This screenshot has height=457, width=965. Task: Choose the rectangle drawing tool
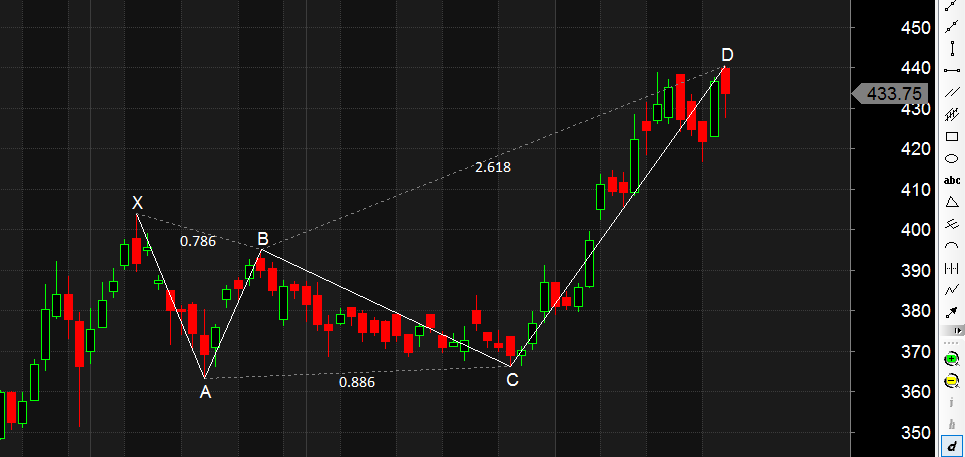pyautogui.click(x=952, y=137)
